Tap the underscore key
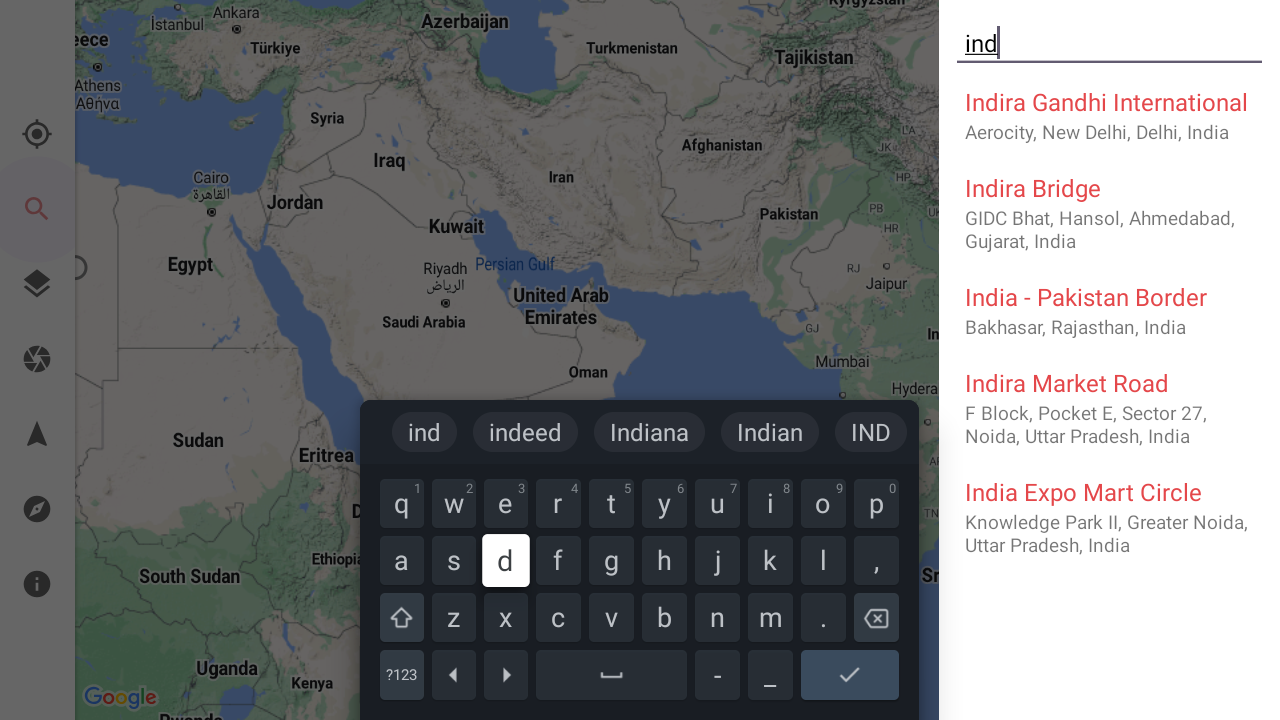 pyautogui.click(x=770, y=675)
